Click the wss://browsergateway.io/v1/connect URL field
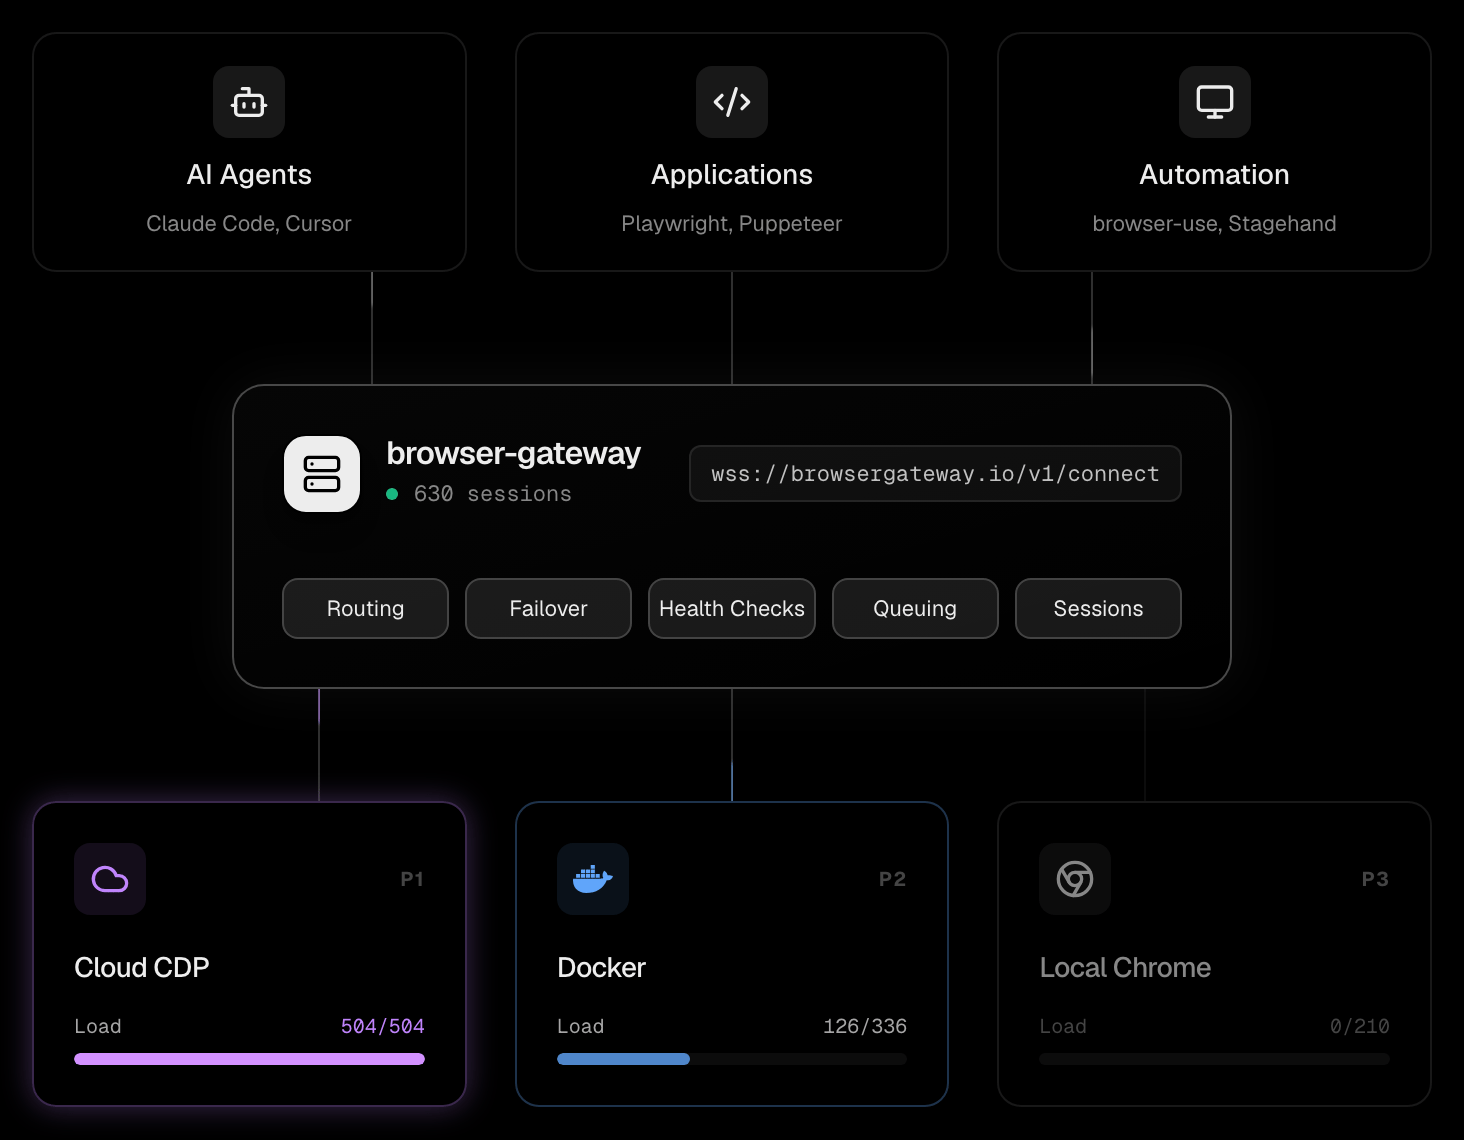Viewport: 1464px width, 1140px height. (x=935, y=474)
